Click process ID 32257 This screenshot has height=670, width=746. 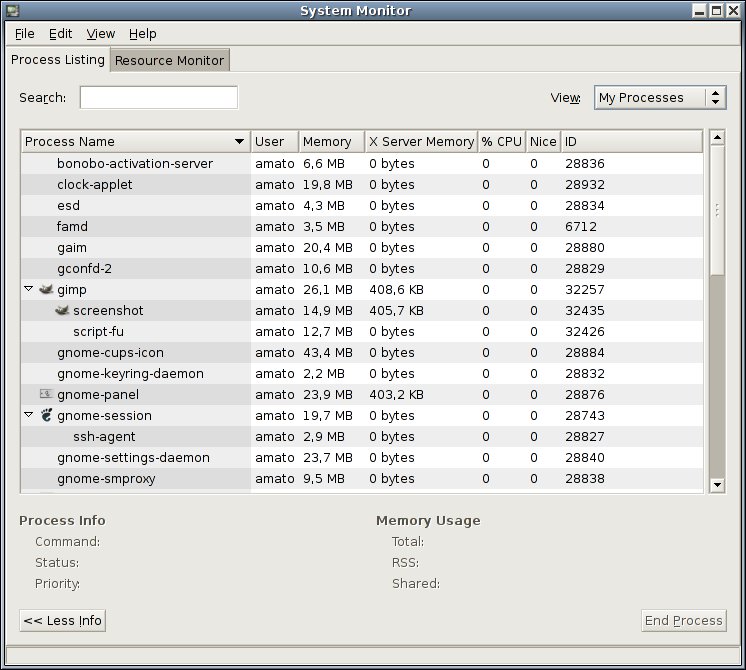(585, 289)
